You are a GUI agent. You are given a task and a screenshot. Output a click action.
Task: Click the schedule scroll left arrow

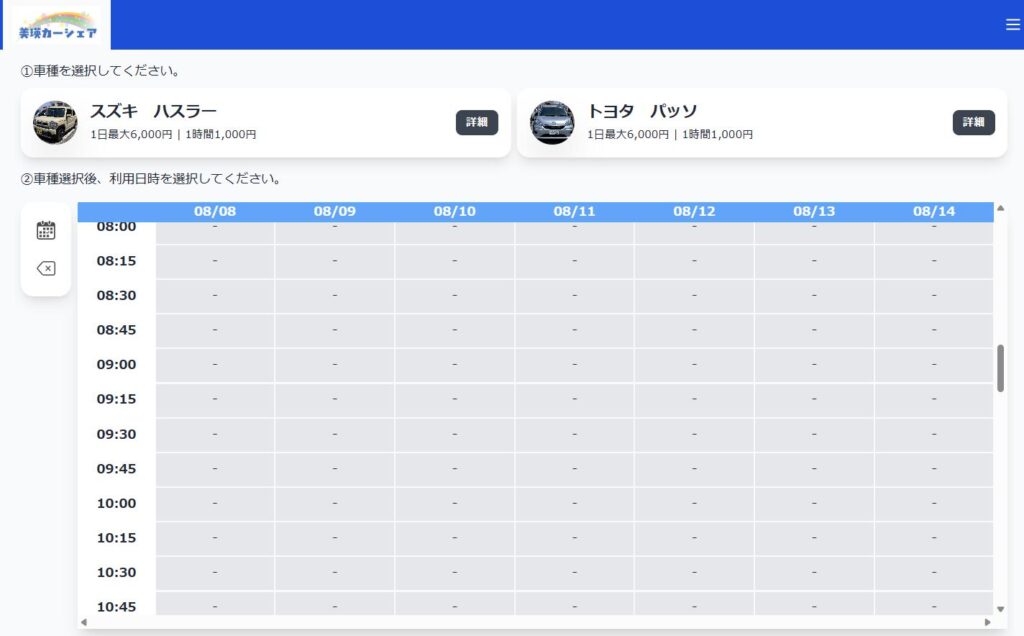point(84,622)
